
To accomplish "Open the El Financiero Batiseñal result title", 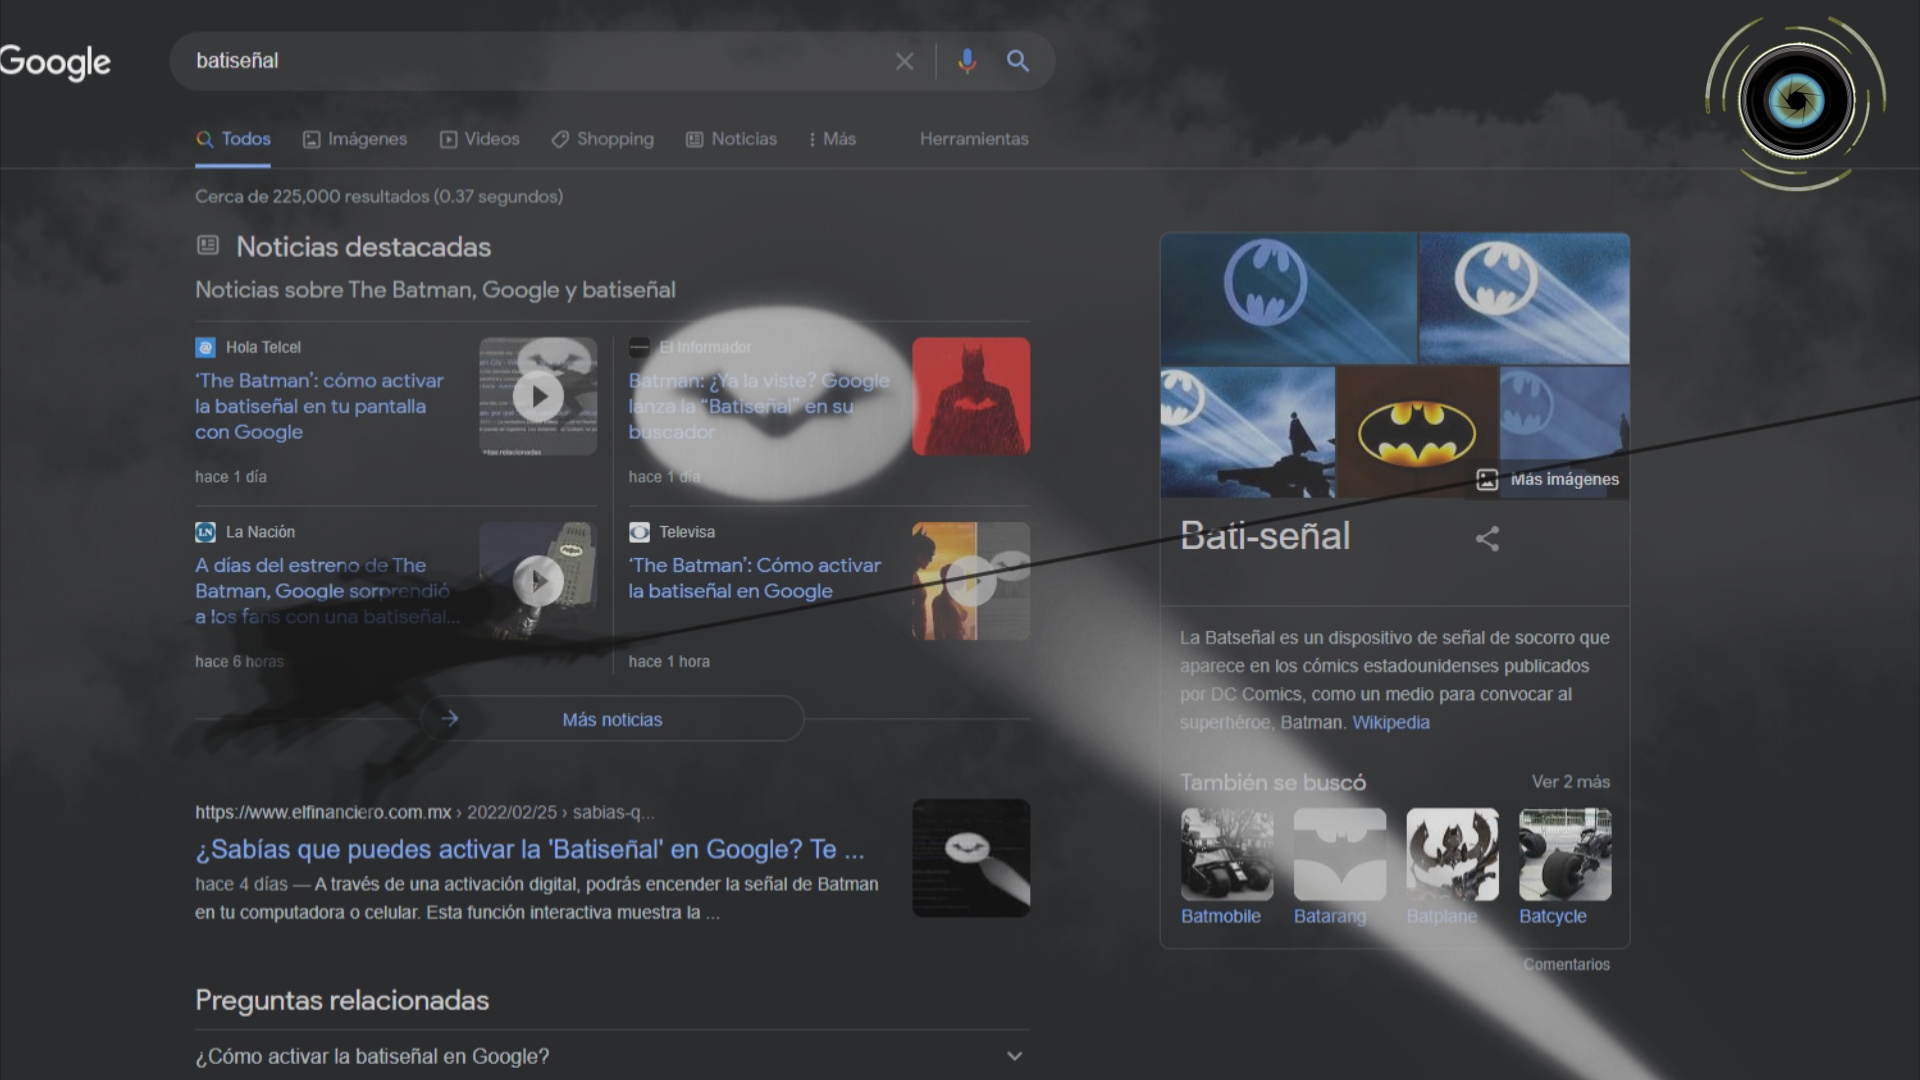I will pos(529,850).
